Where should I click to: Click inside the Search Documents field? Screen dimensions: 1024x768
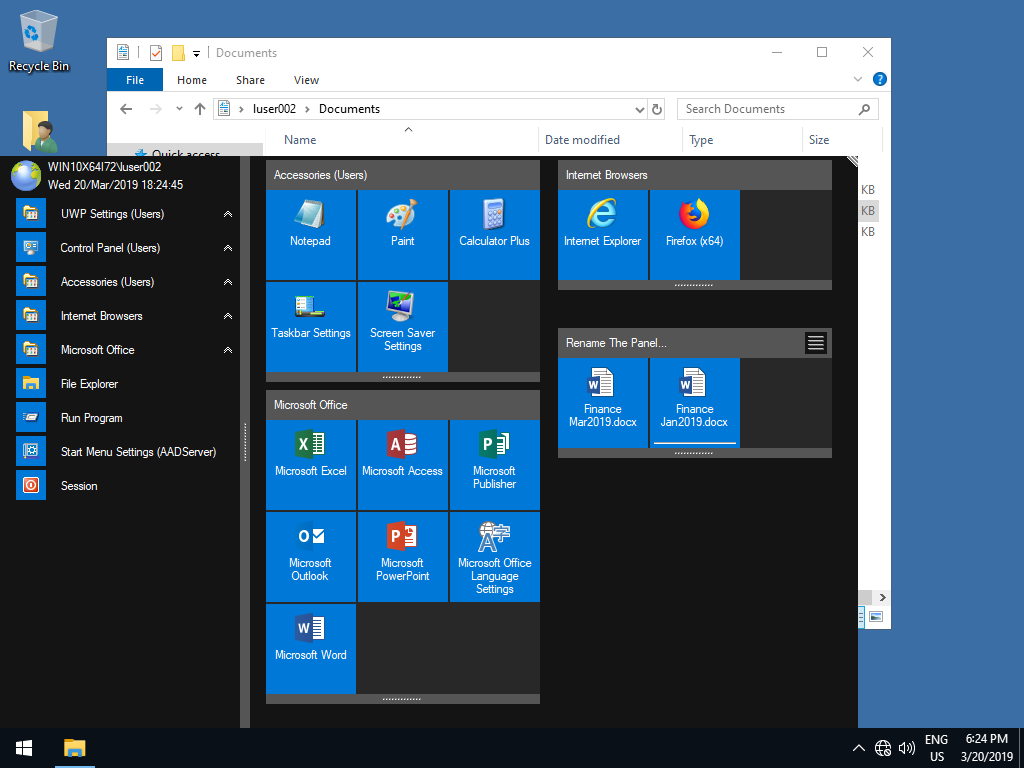[765, 108]
